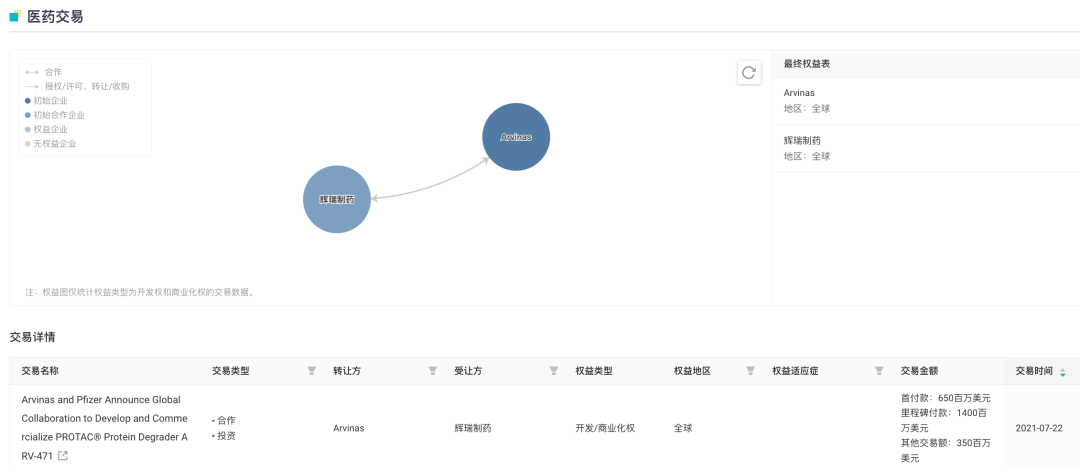
Task: Click 权益企业 legend dot entry
Action: point(46,129)
